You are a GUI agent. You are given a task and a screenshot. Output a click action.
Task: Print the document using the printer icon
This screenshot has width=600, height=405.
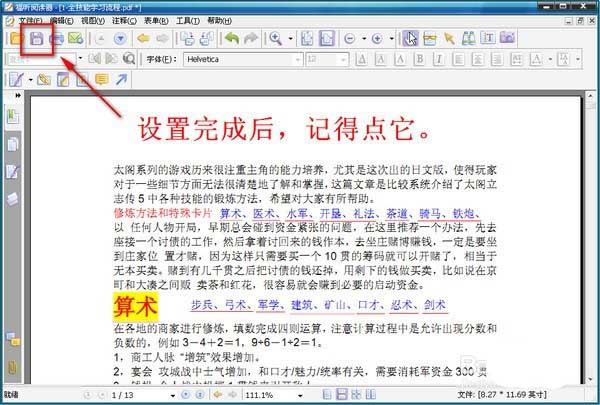57,39
